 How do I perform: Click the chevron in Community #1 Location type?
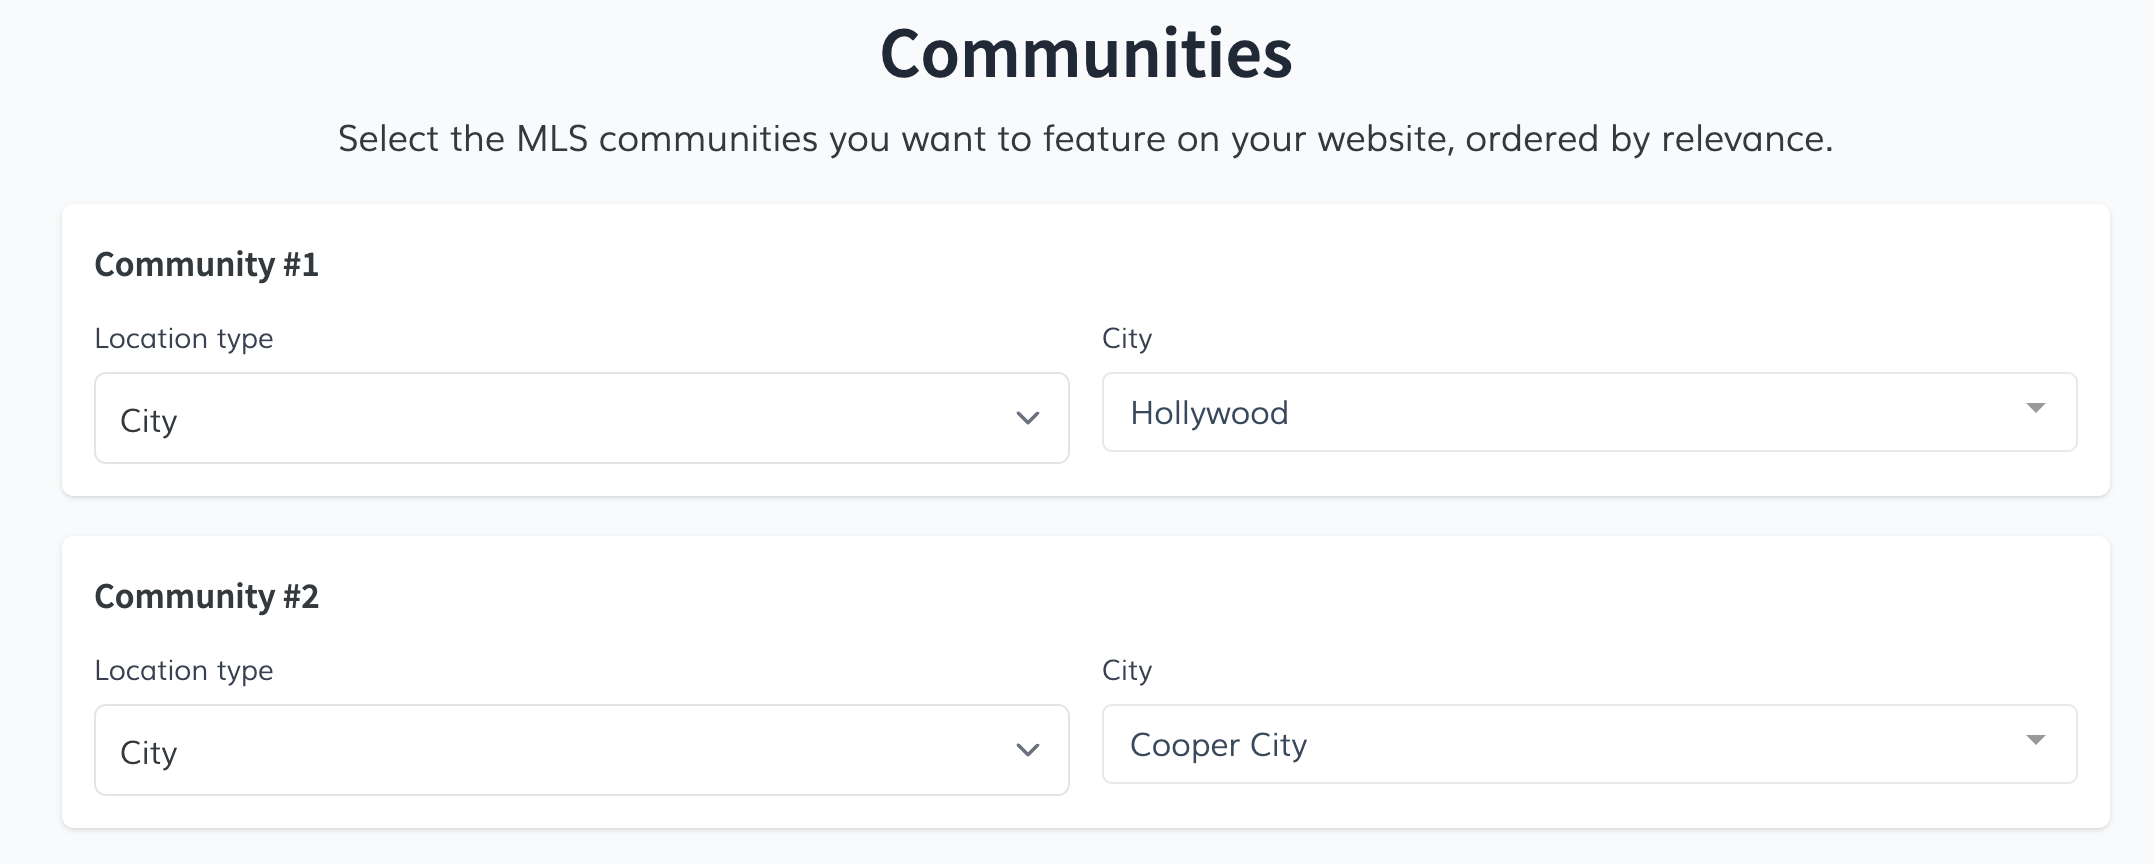1027,418
